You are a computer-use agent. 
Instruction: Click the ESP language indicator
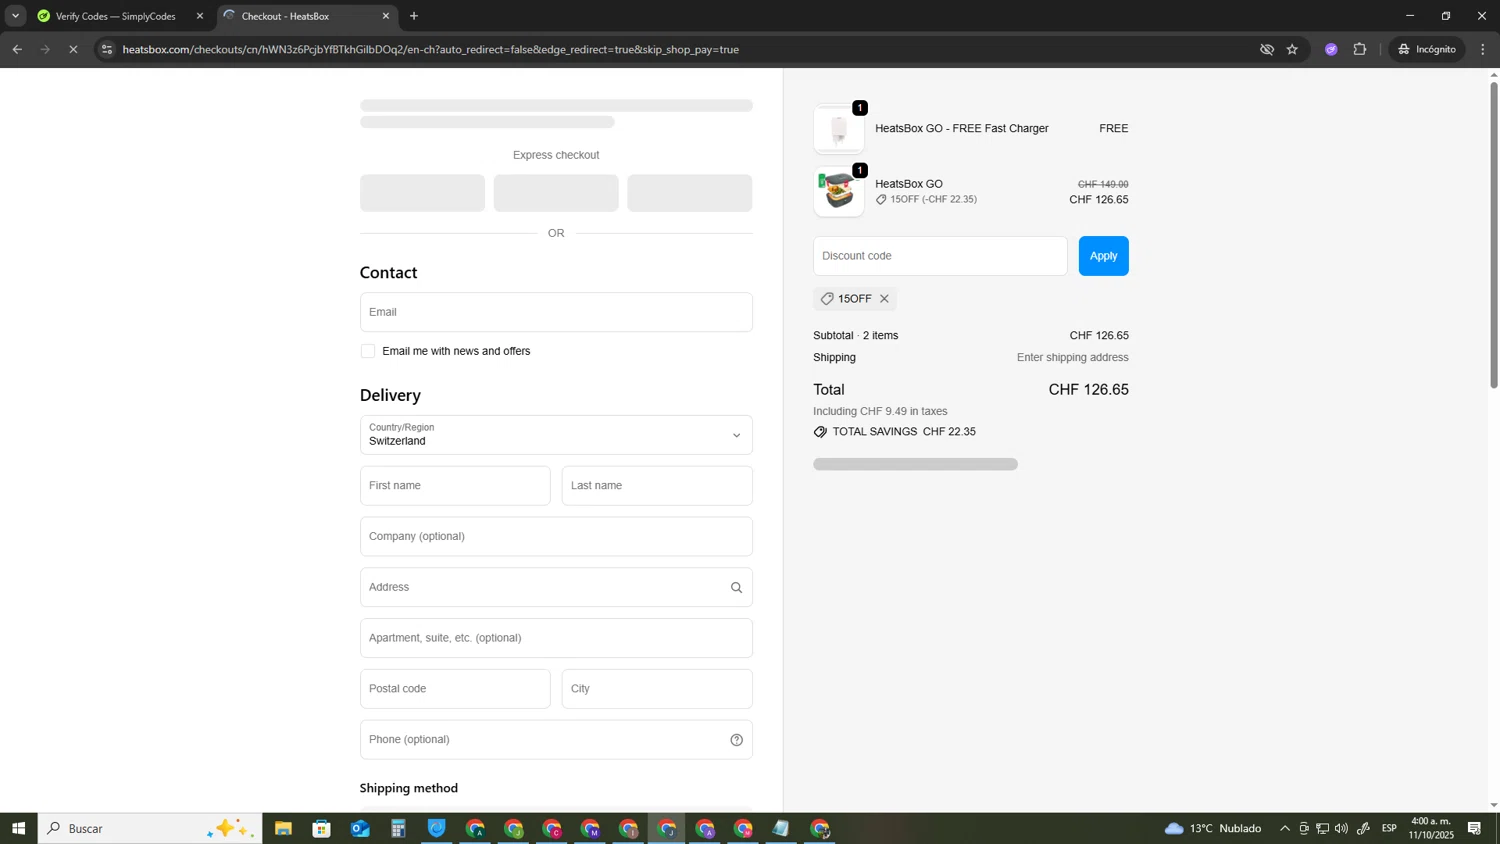pyautogui.click(x=1389, y=829)
